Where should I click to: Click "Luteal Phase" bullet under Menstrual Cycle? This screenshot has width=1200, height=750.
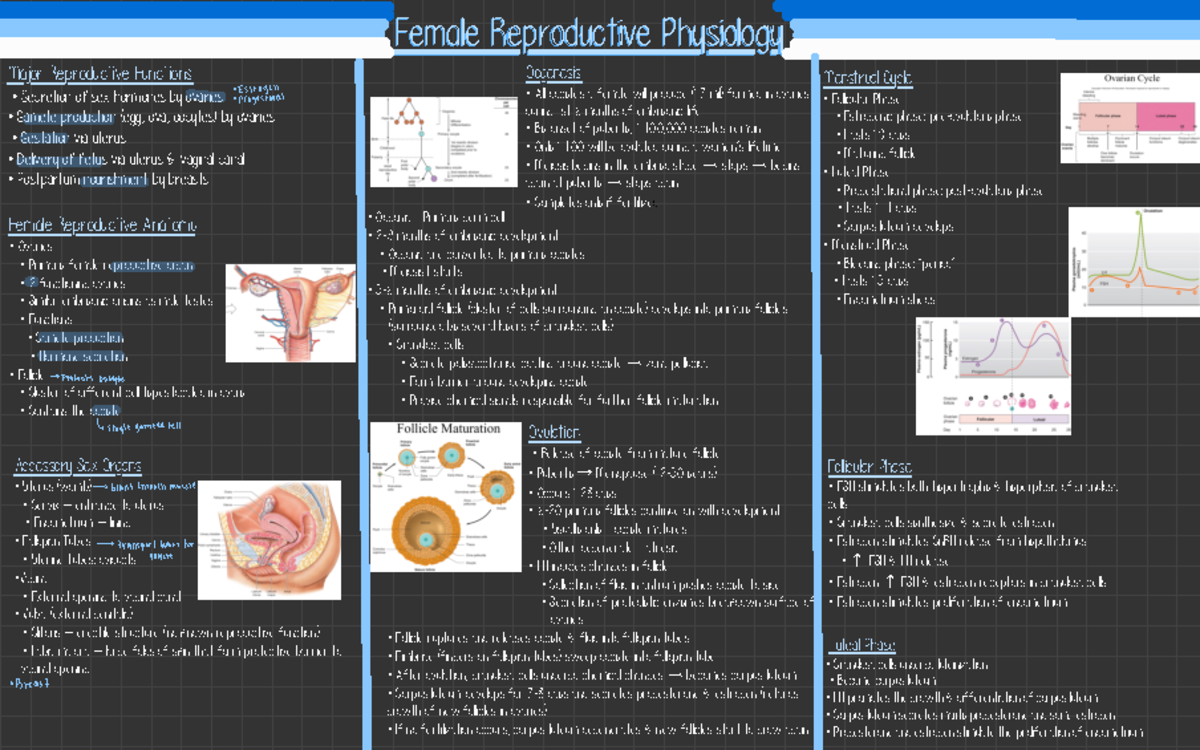858,172
